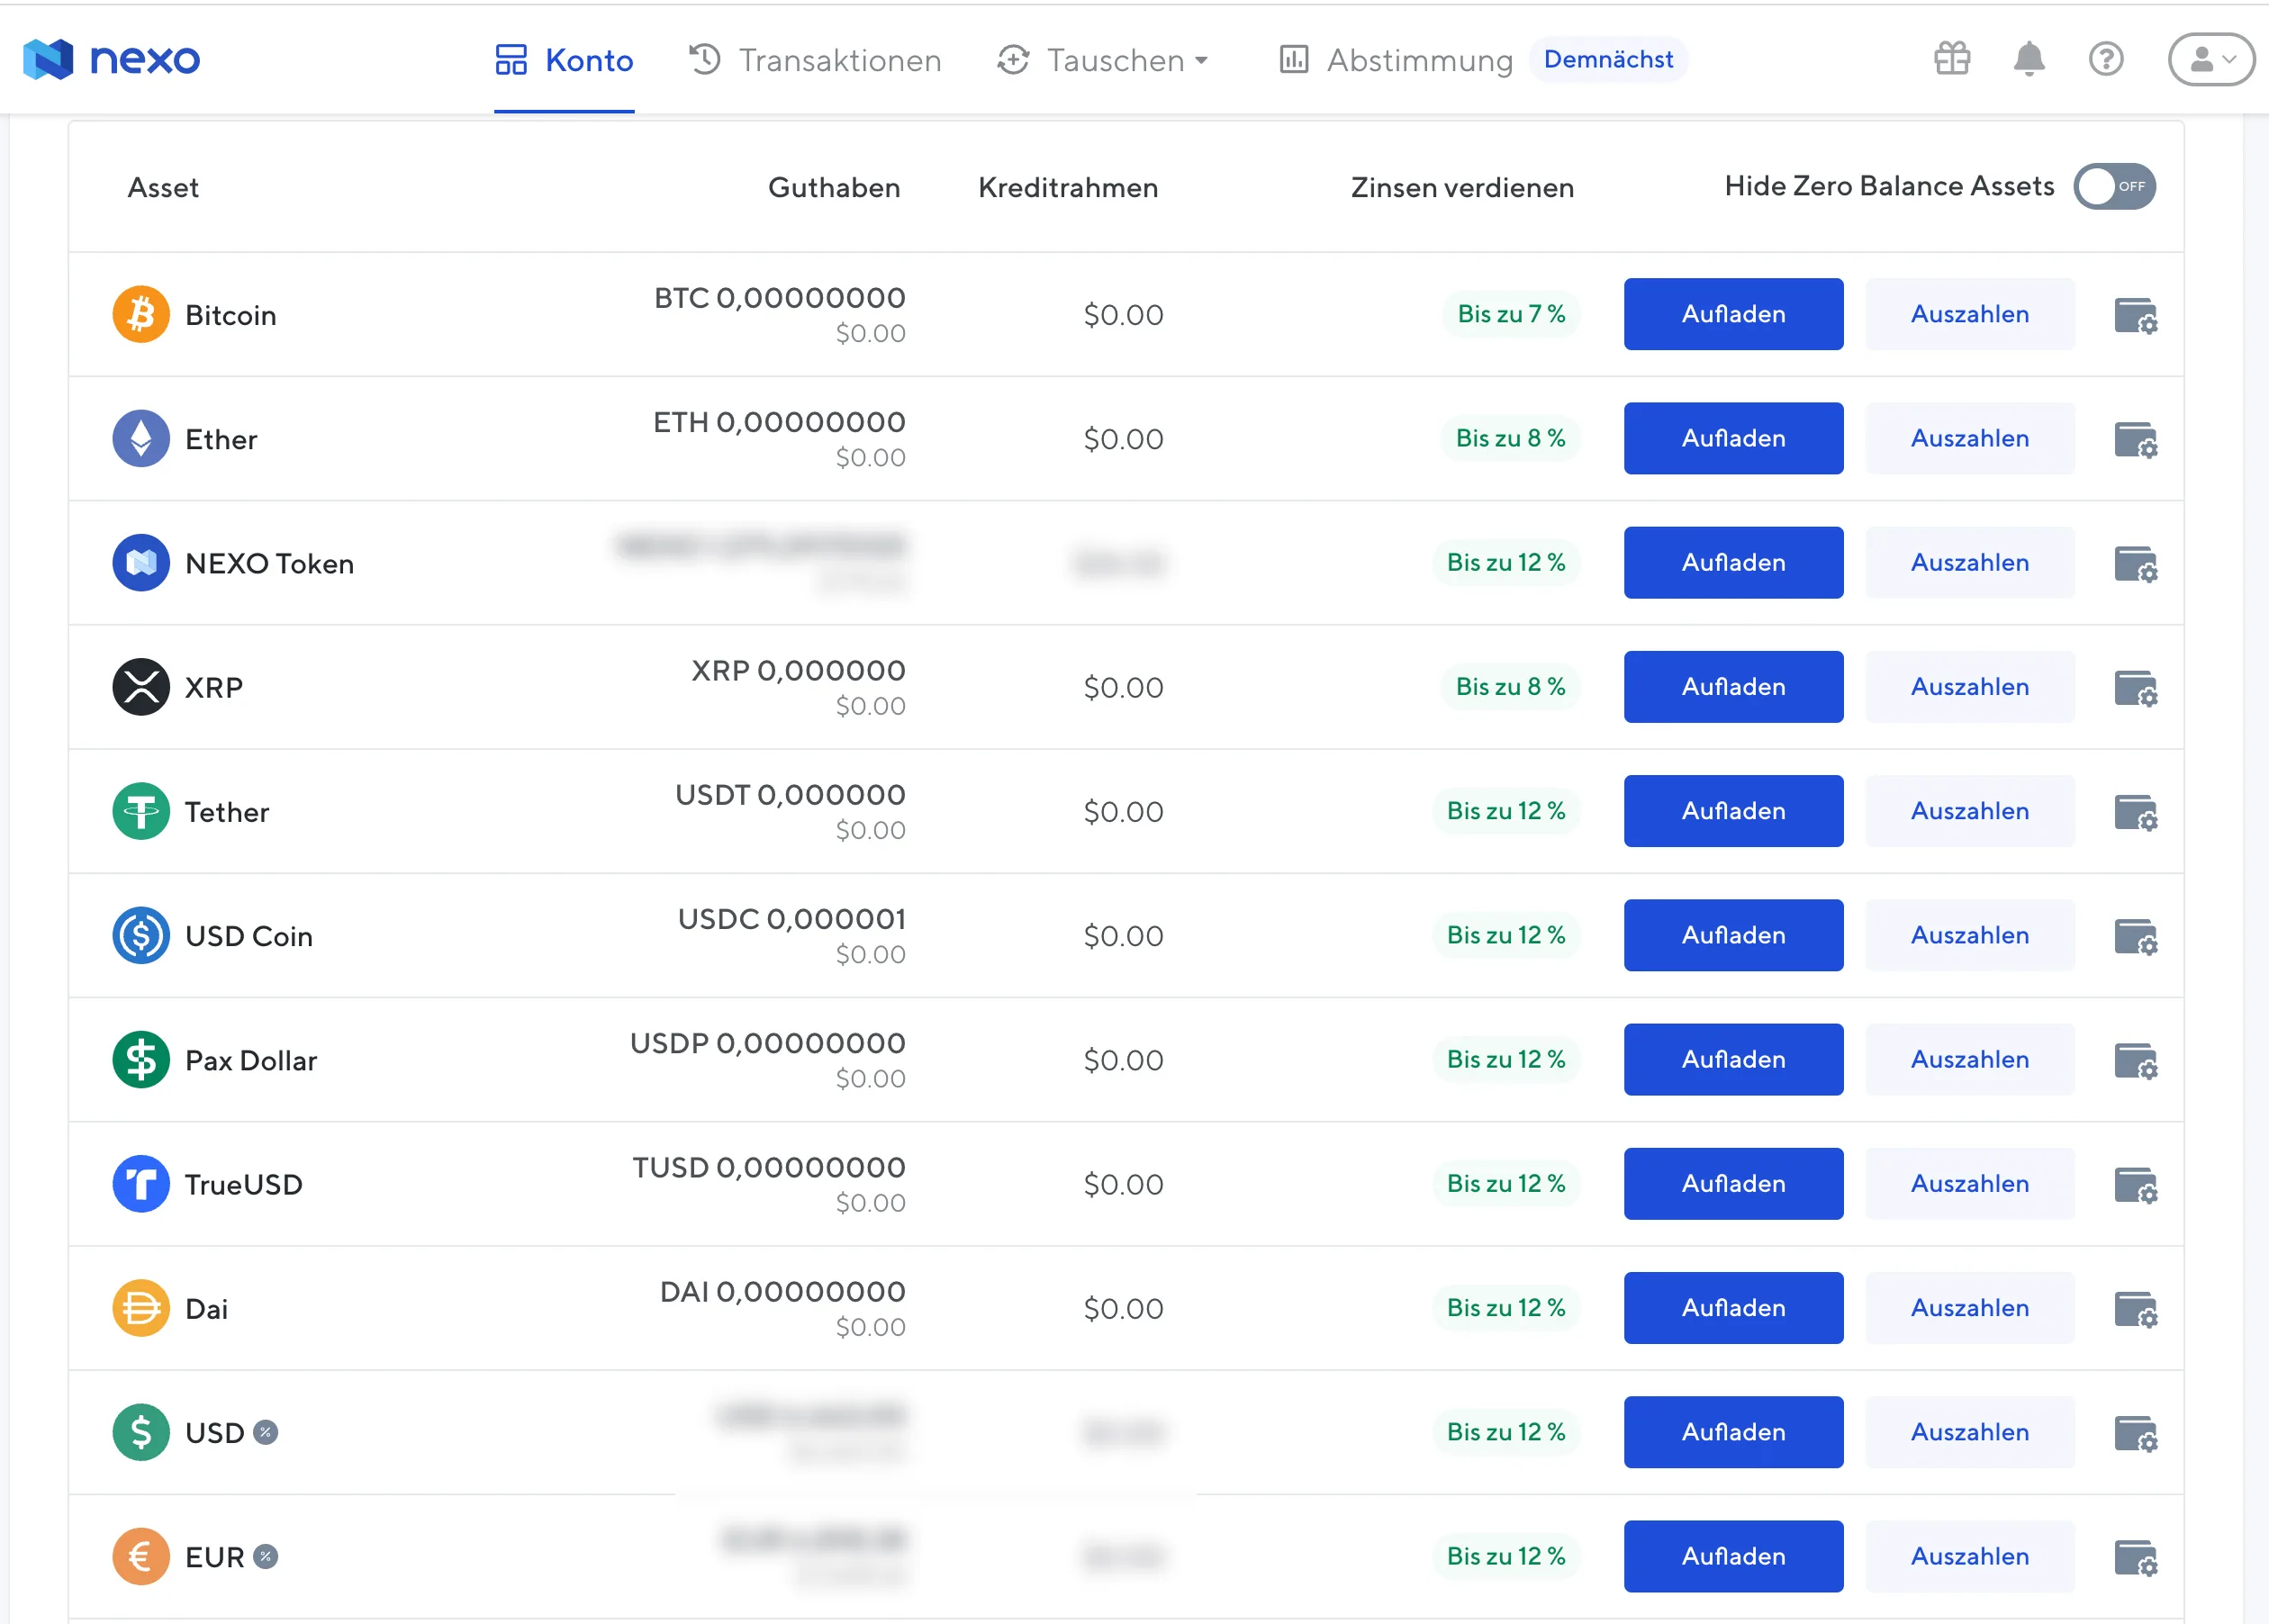Click the USD dollar icon
This screenshot has width=2269, height=1624.
click(141, 1432)
